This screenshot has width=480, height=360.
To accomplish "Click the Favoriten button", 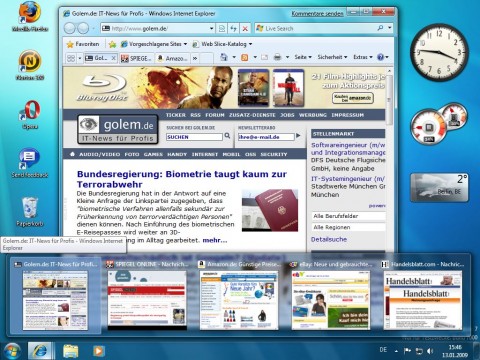I will tap(83, 44).
